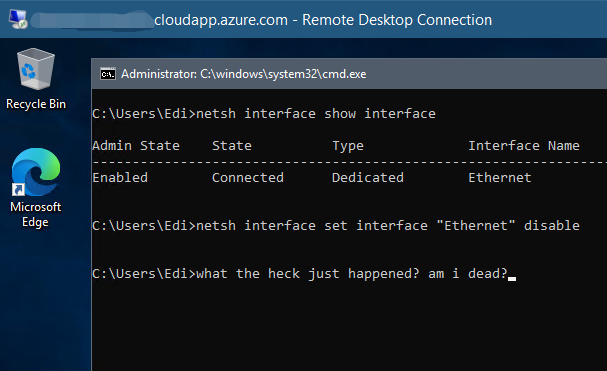The height and width of the screenshot is (371, 607).
Task: Click the shortcut arrow overlay on Edge icon
Action: point(18,189)
